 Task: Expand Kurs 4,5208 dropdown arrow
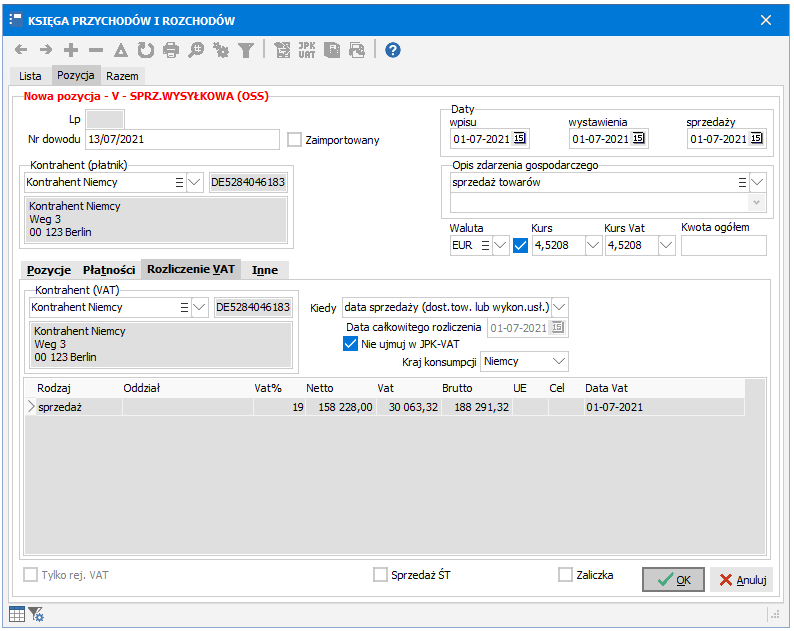coord(592,246)
